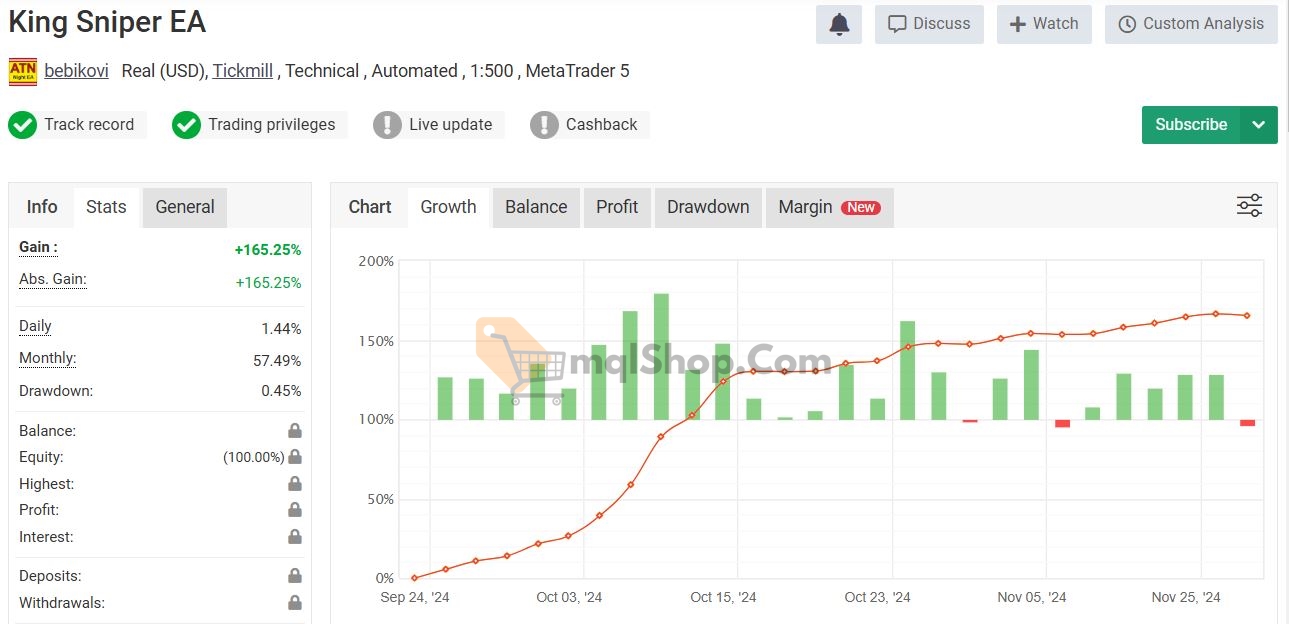Show the Drawdown chart tab
Screen dimensions: 1289x624
click(708, 207)
